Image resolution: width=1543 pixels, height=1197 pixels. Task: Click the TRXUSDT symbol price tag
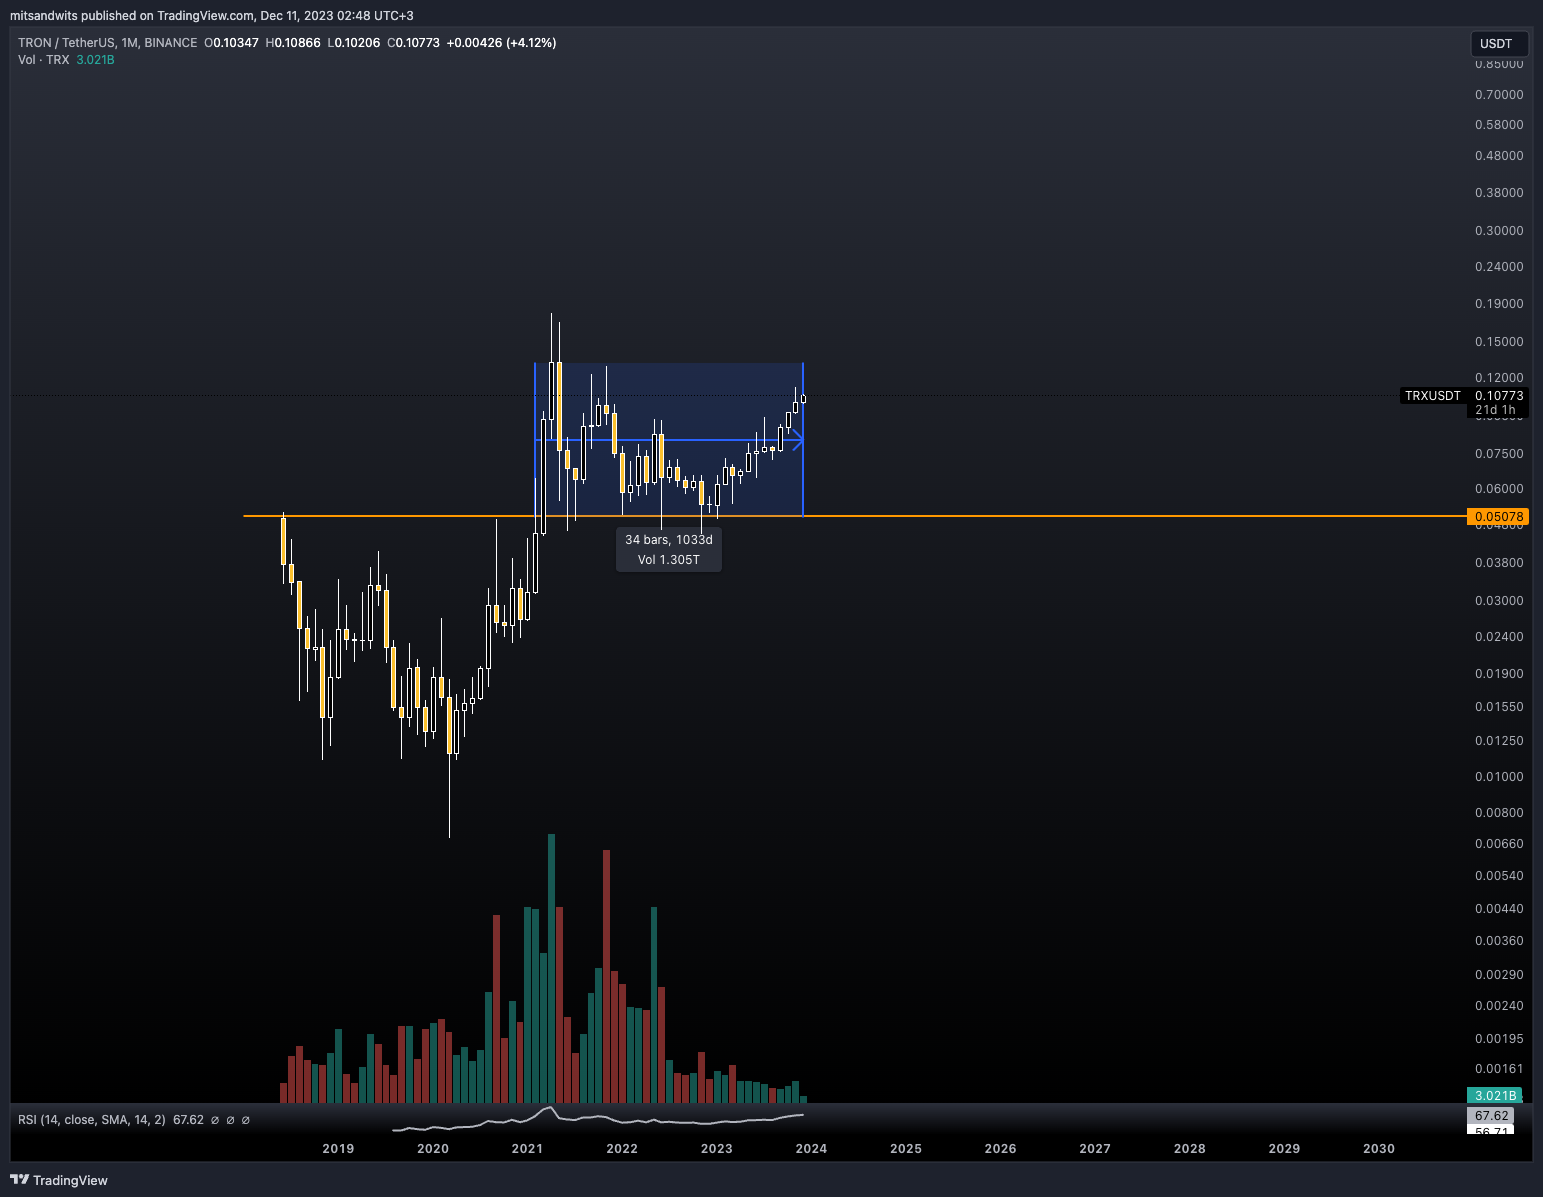1433,396
